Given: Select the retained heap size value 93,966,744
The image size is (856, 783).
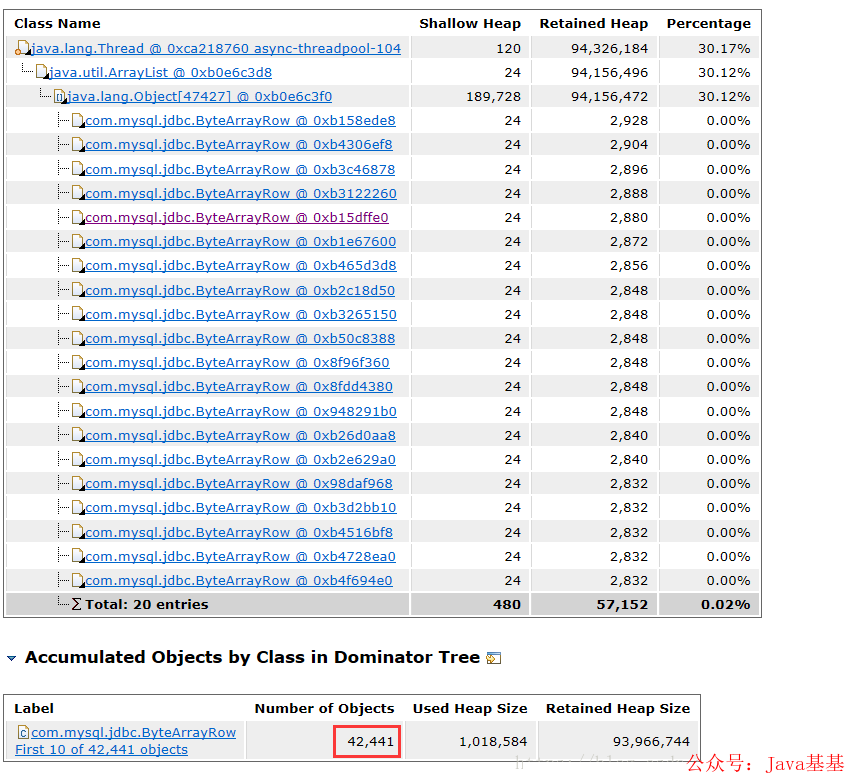Looking at the screenshot, I should [651, 741].
